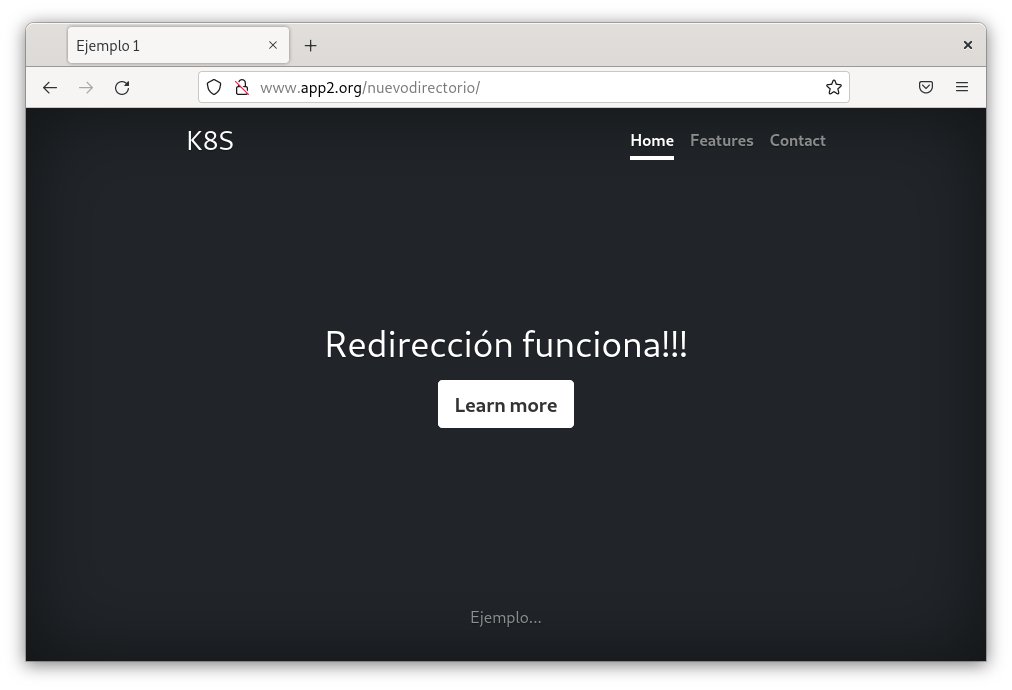
Task: Click the forward navigation arrow
Action: (86, 88)
